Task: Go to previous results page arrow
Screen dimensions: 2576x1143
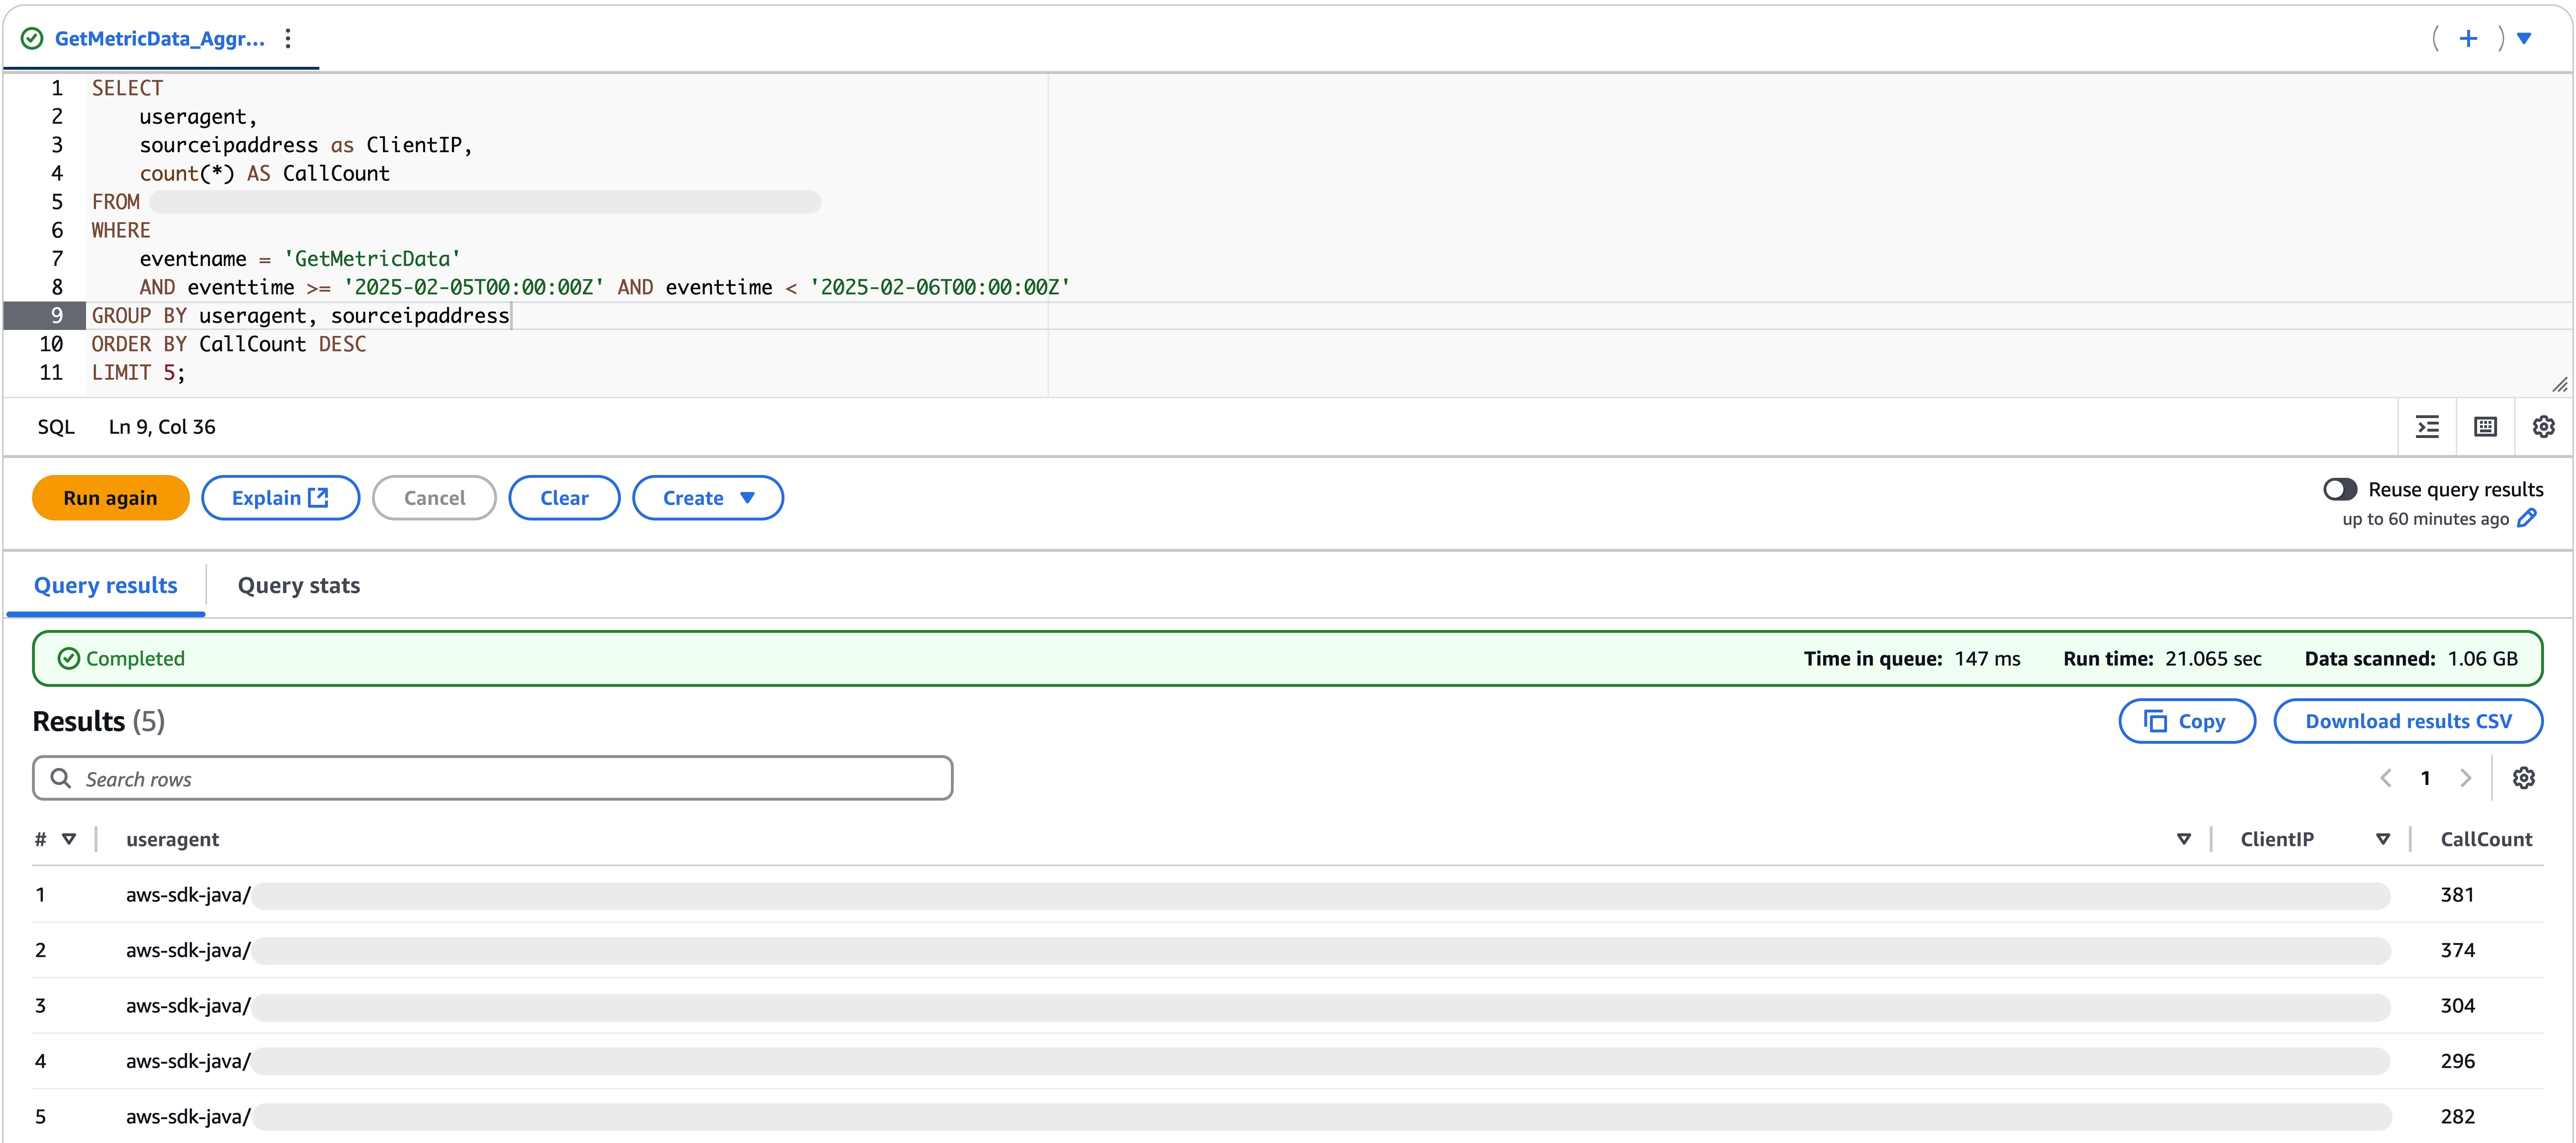Action: [2386, 778]
